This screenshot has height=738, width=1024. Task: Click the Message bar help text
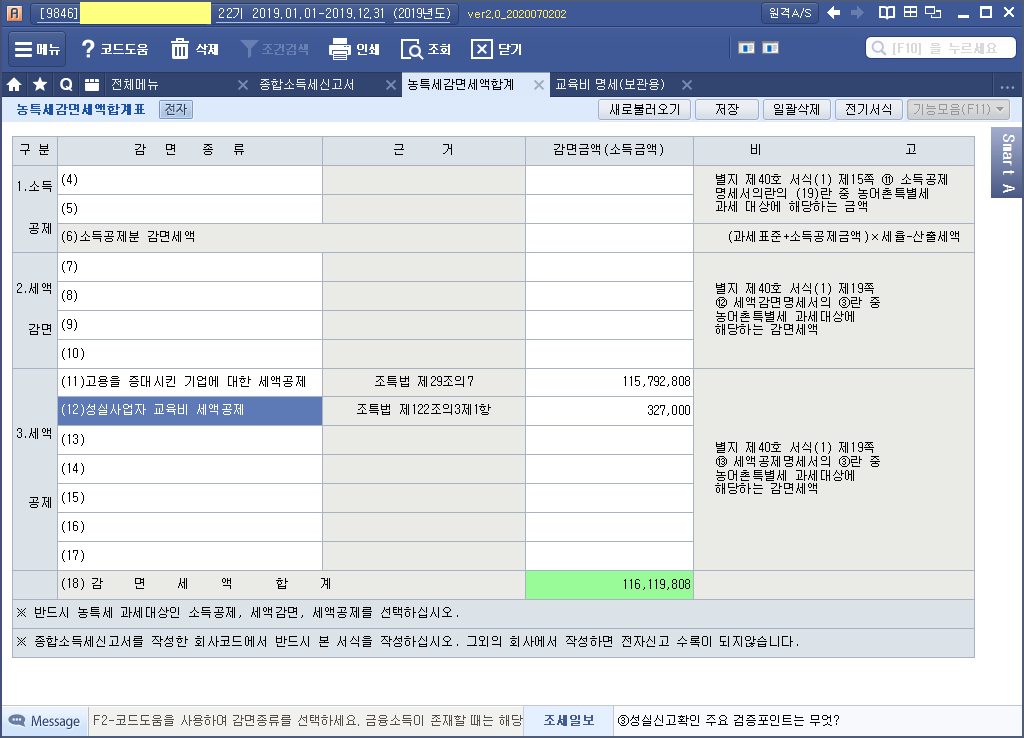[307, 720]
